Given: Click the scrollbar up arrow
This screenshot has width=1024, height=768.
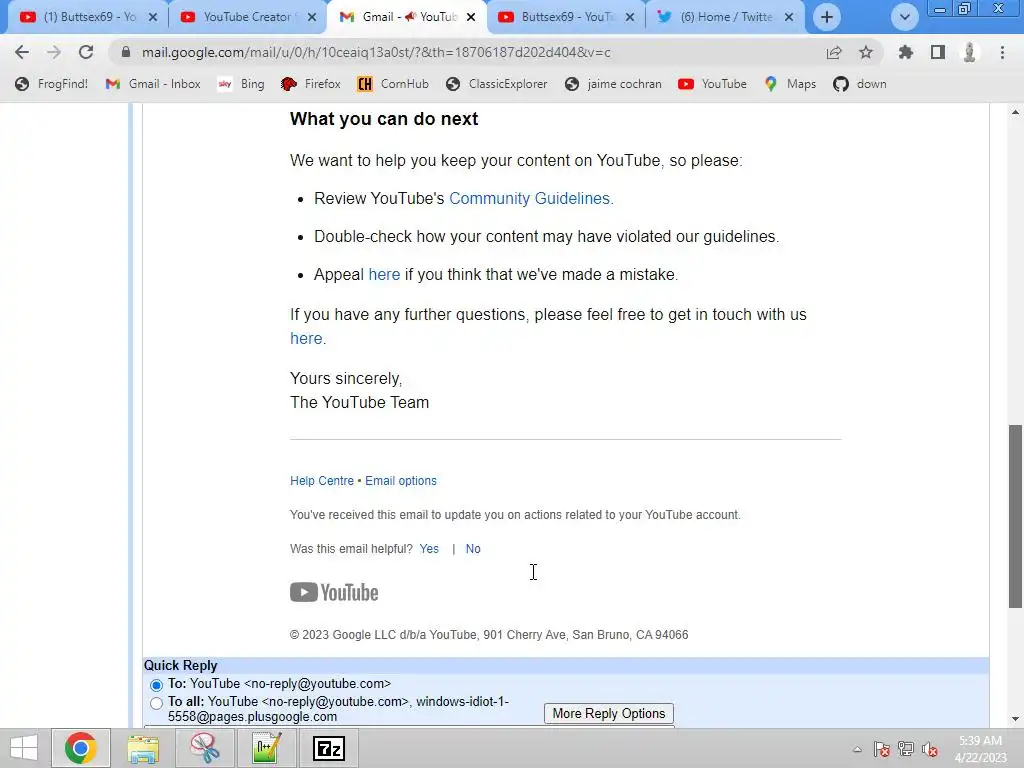Looking at the screenshot, I should coord(1015,112).
